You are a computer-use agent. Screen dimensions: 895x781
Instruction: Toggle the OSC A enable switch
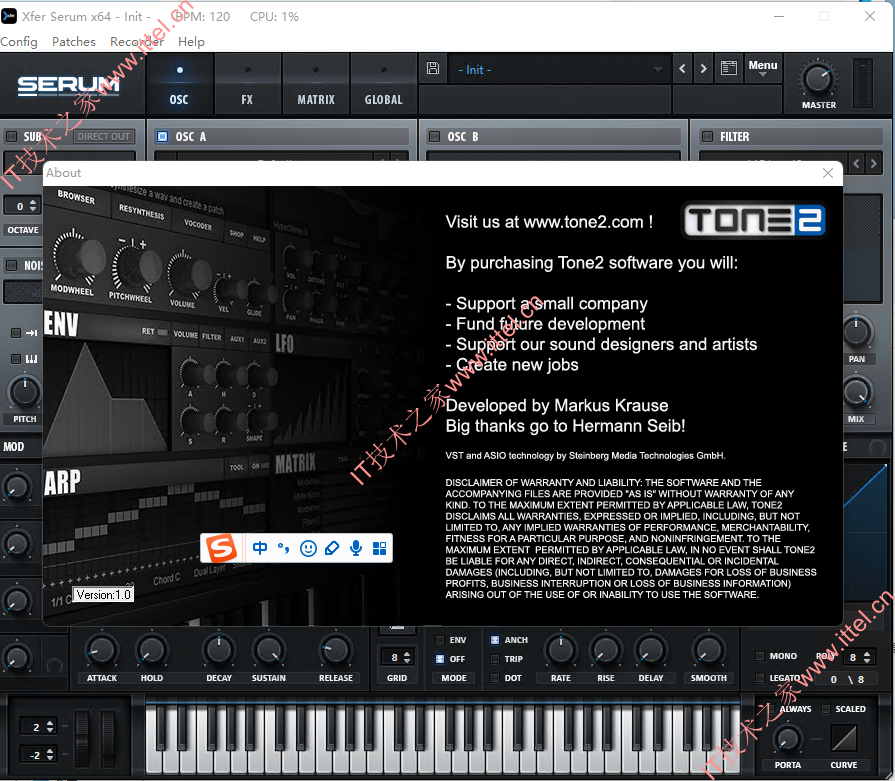coord(163,136)
